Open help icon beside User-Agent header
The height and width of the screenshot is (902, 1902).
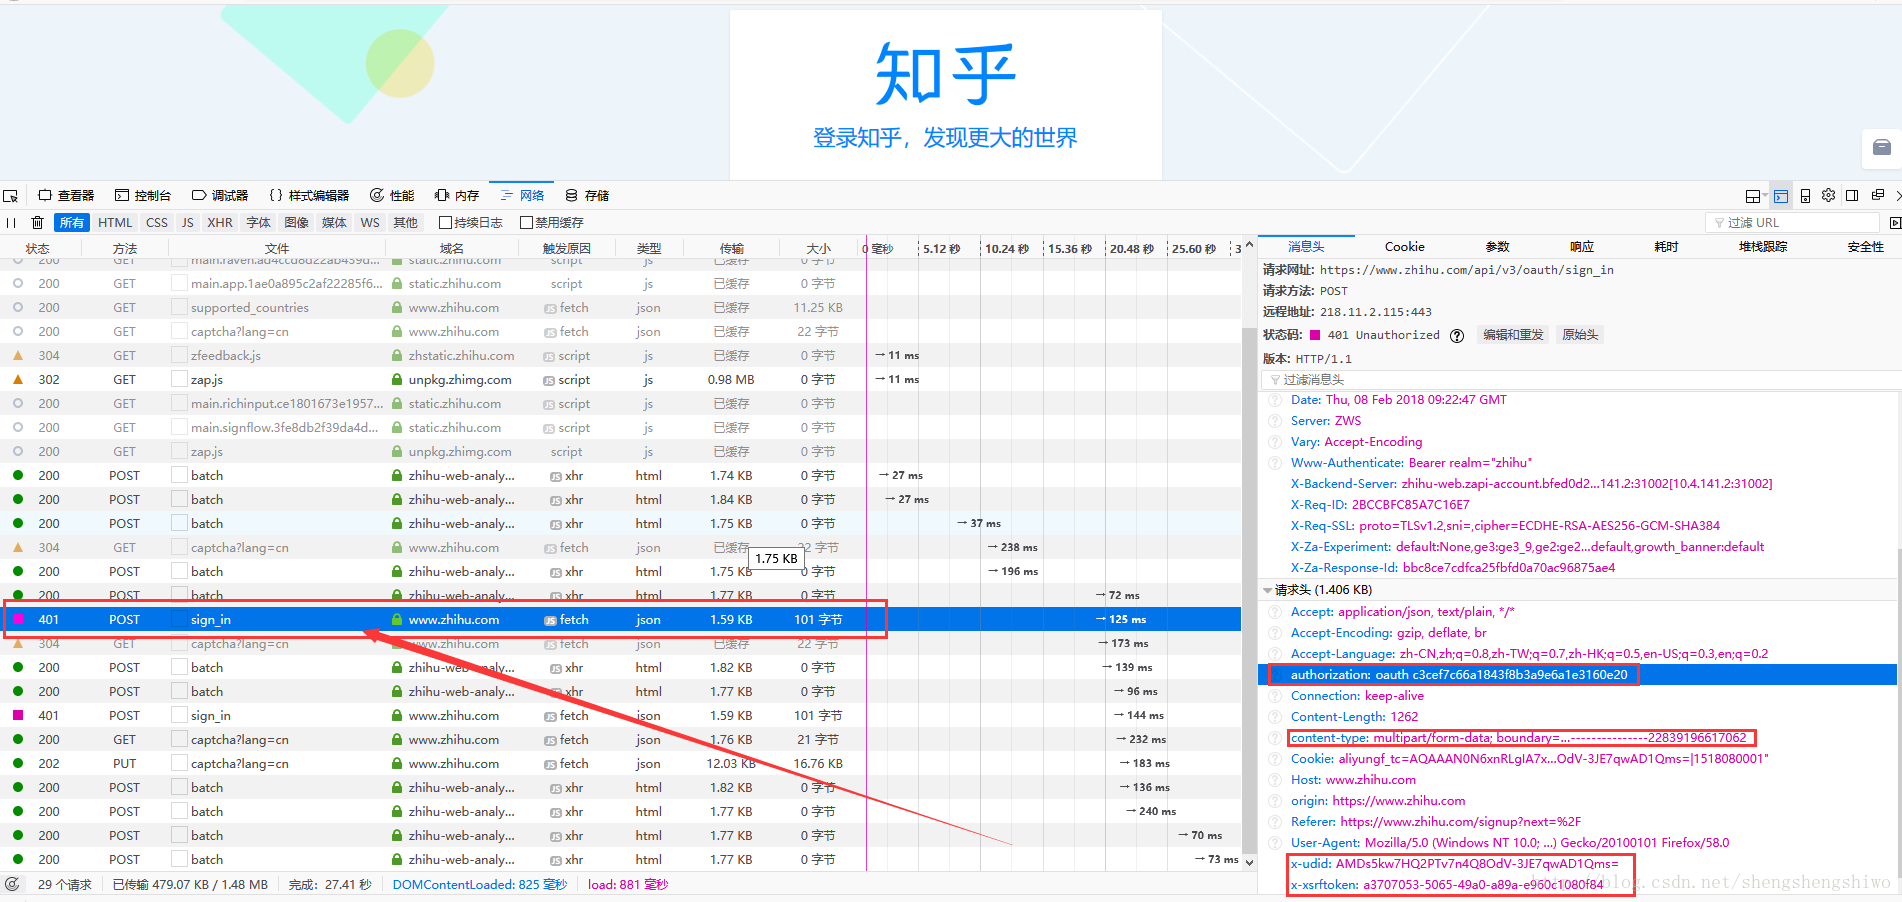[1275, 843]
